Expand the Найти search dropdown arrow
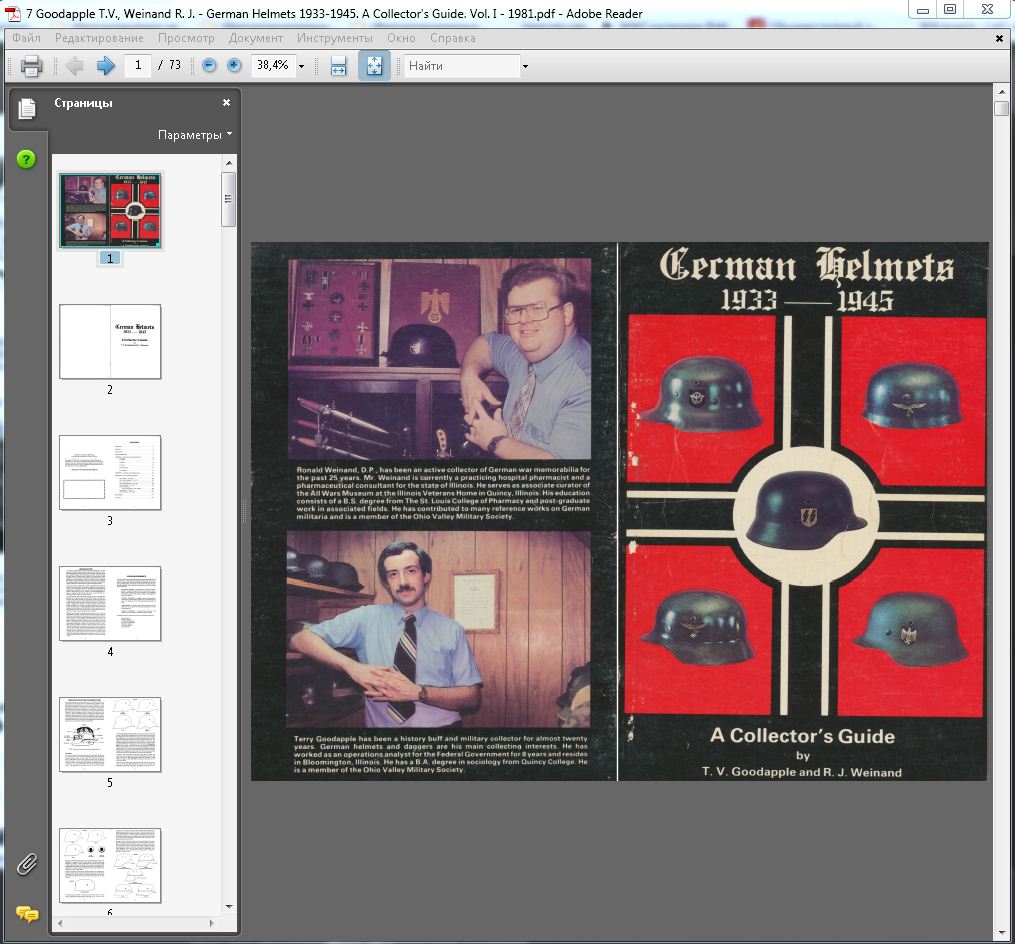Image resolution: width=1015 pixels, height=944 pixels. point(525,67)
